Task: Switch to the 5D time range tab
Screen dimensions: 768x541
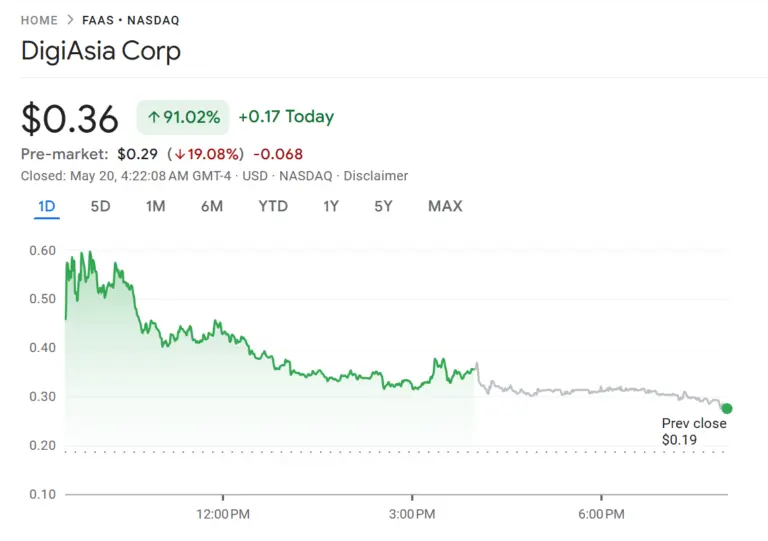Action: click(x=101, y=206)
